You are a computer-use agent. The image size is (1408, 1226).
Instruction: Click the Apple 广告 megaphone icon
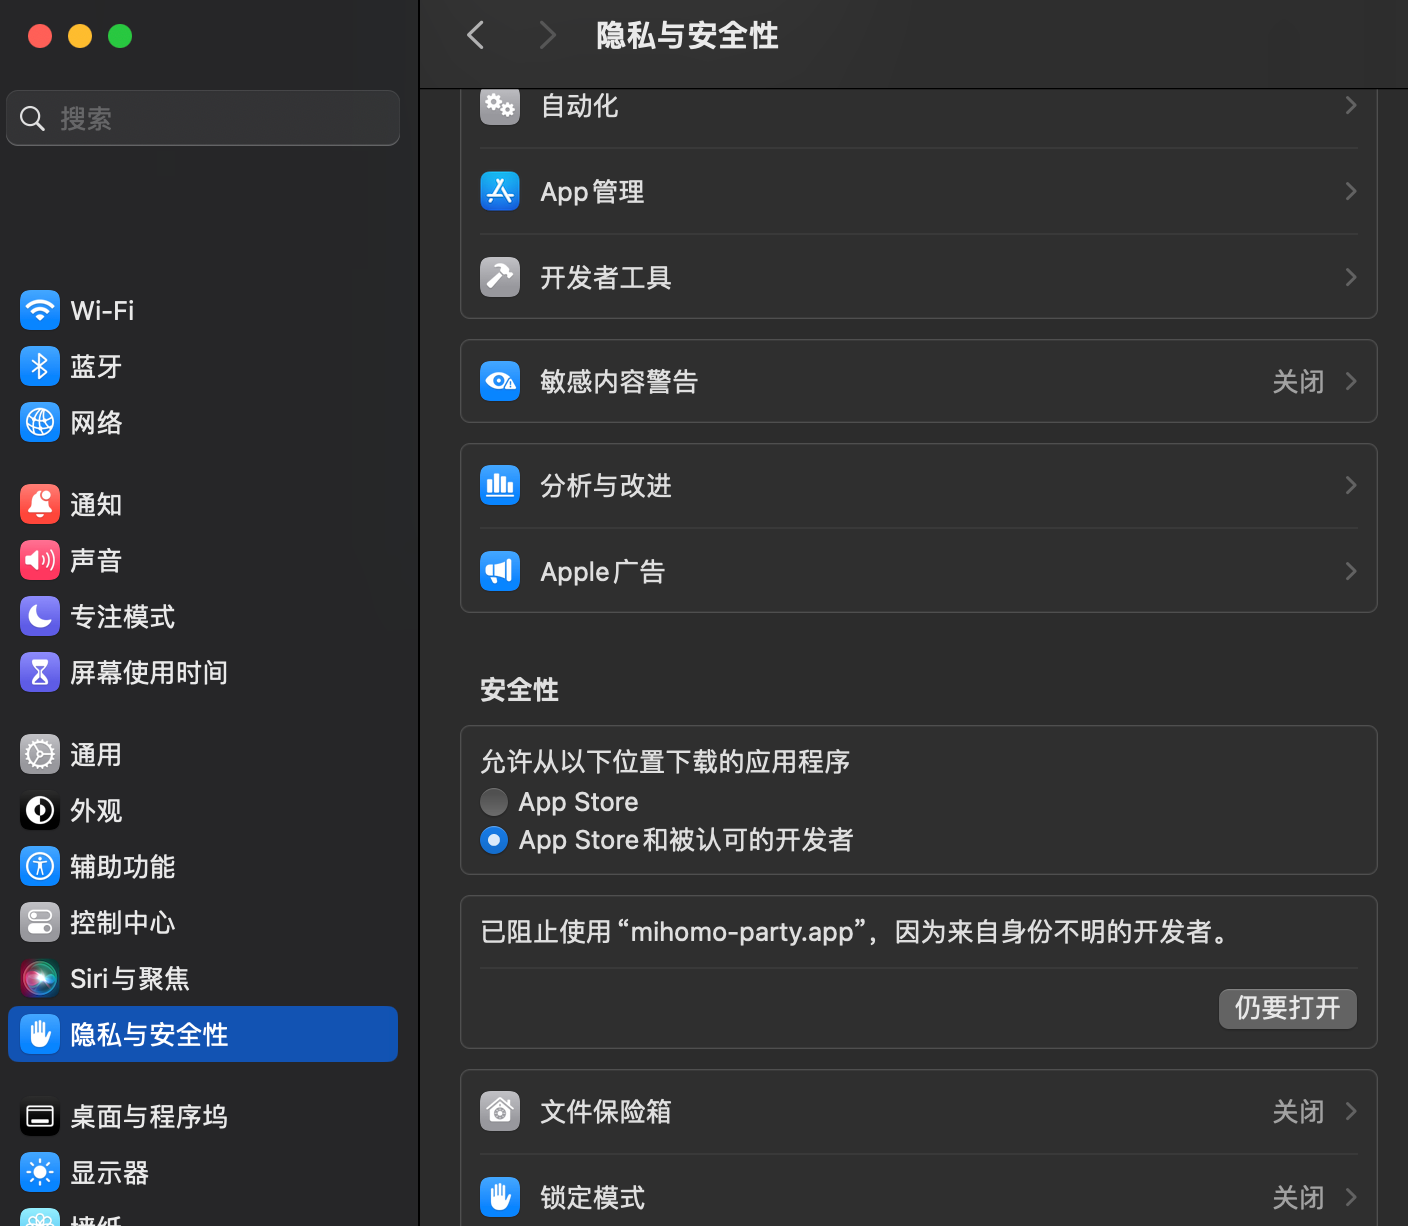[x=500, y=571]
